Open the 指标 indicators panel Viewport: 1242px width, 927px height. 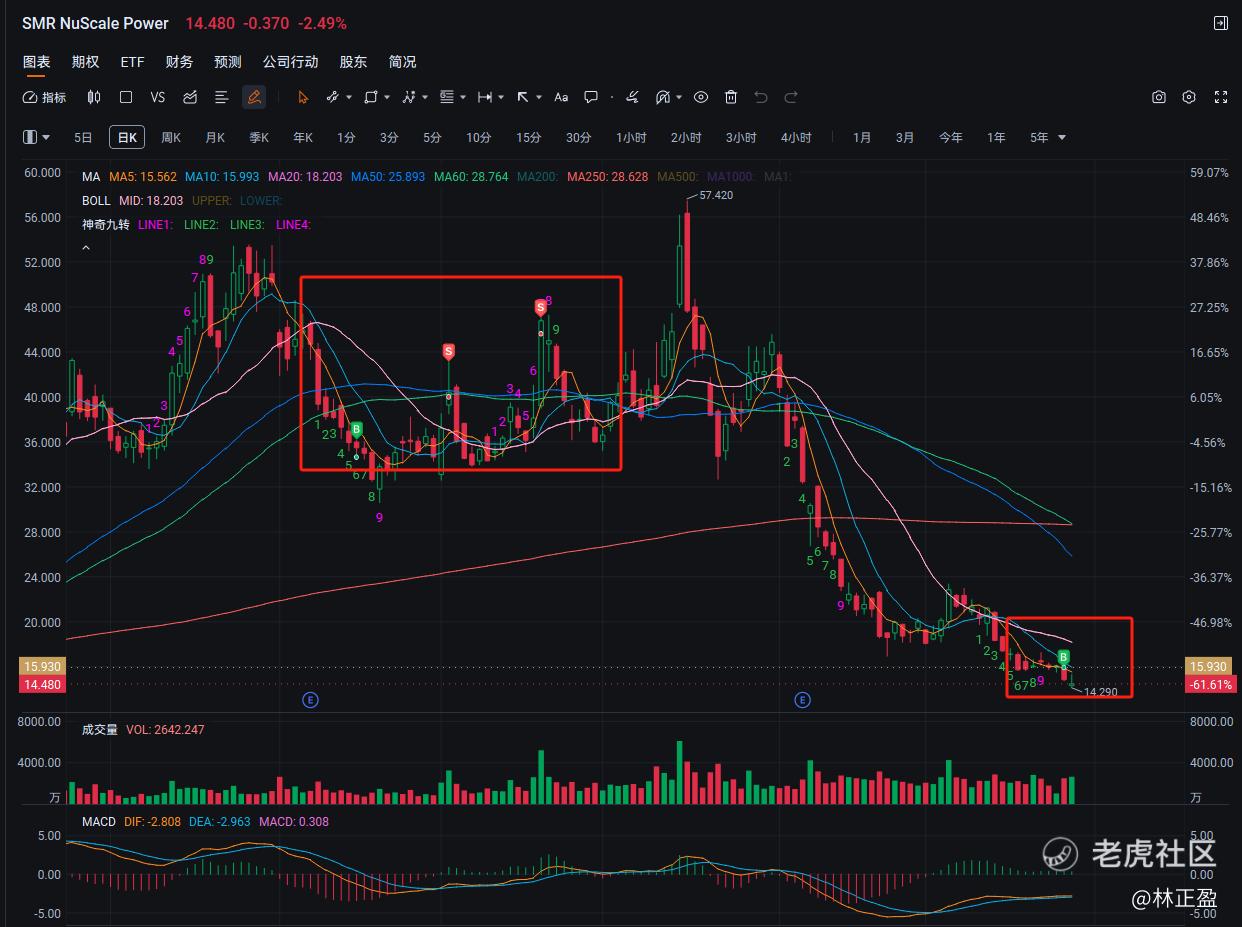(x=44, y=97)
